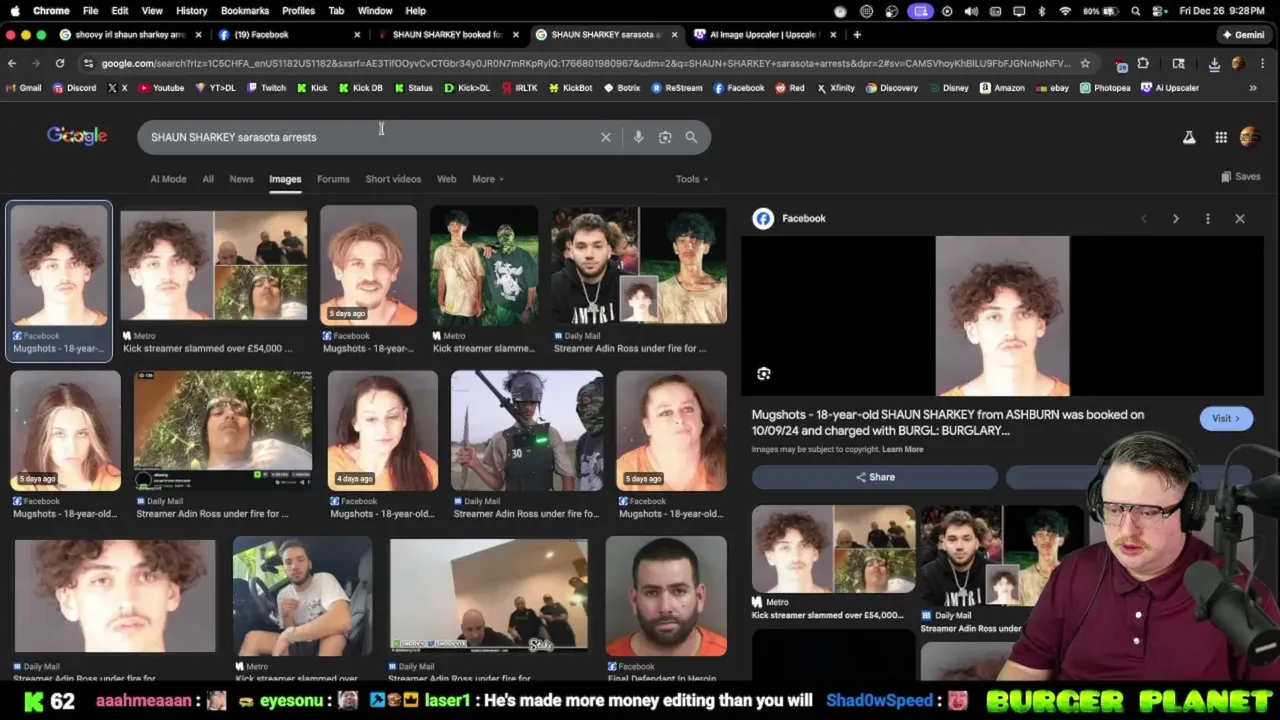Open the Wi-Fi status menu
This screenshot has width=1280, height=720.
pyautogui.click(x=1064, y=11)
